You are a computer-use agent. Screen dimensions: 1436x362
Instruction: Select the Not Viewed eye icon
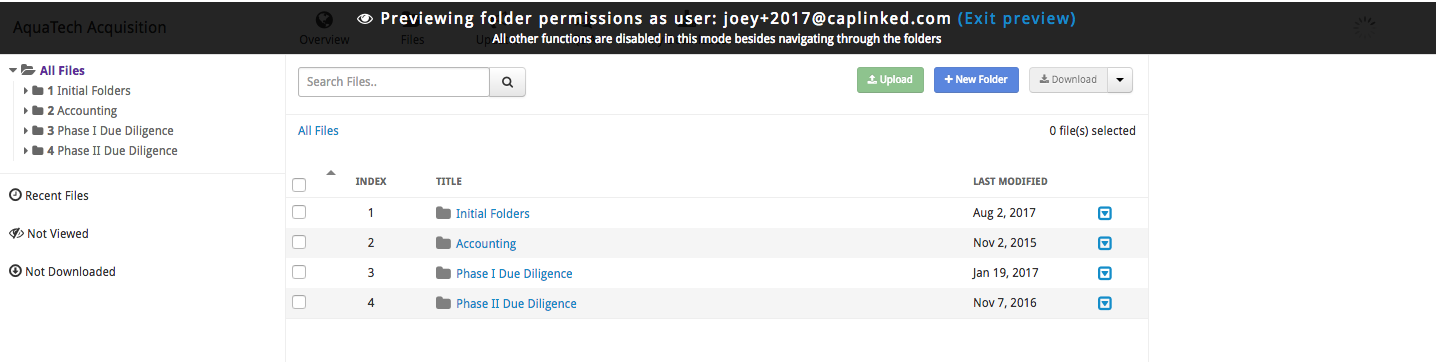[15, 233]
